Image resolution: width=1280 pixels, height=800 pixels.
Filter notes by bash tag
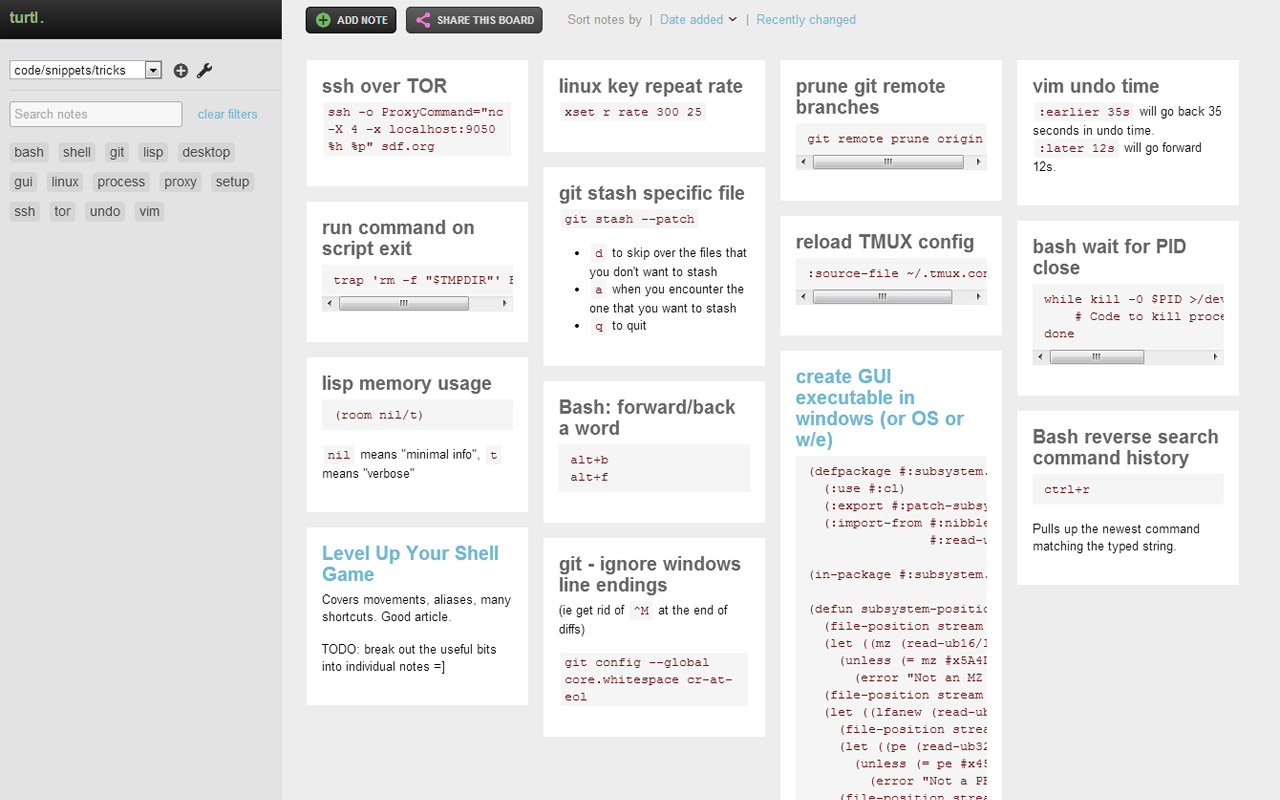(29, 152)
